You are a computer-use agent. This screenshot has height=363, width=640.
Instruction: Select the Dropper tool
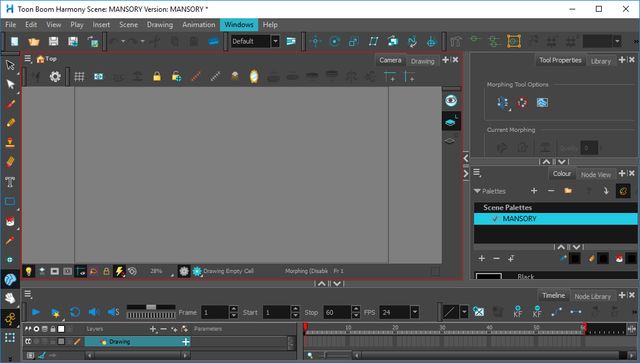point(10,241)
